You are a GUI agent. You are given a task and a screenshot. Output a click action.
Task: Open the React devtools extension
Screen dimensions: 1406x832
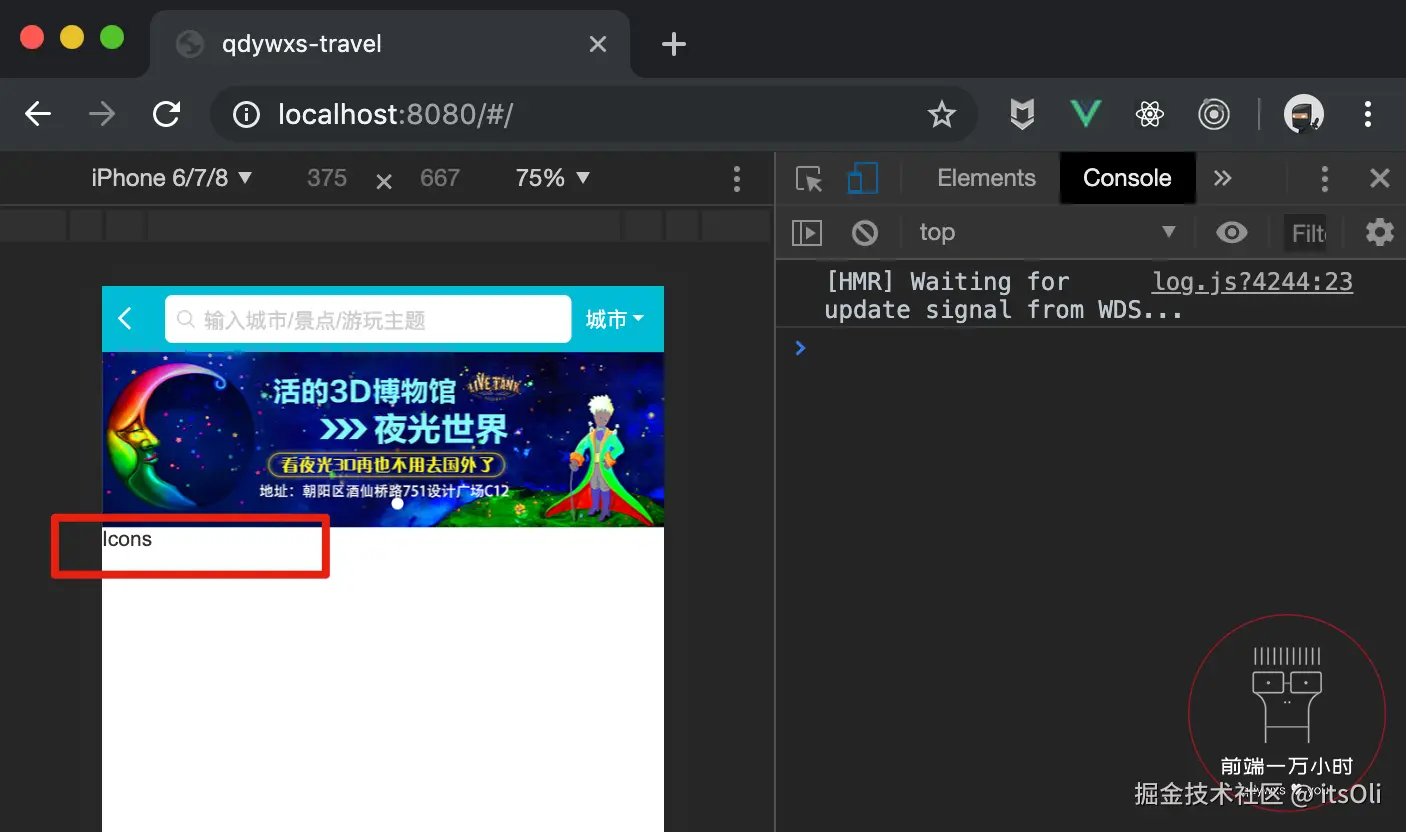pyautogui.click(x=1150, y=115)
